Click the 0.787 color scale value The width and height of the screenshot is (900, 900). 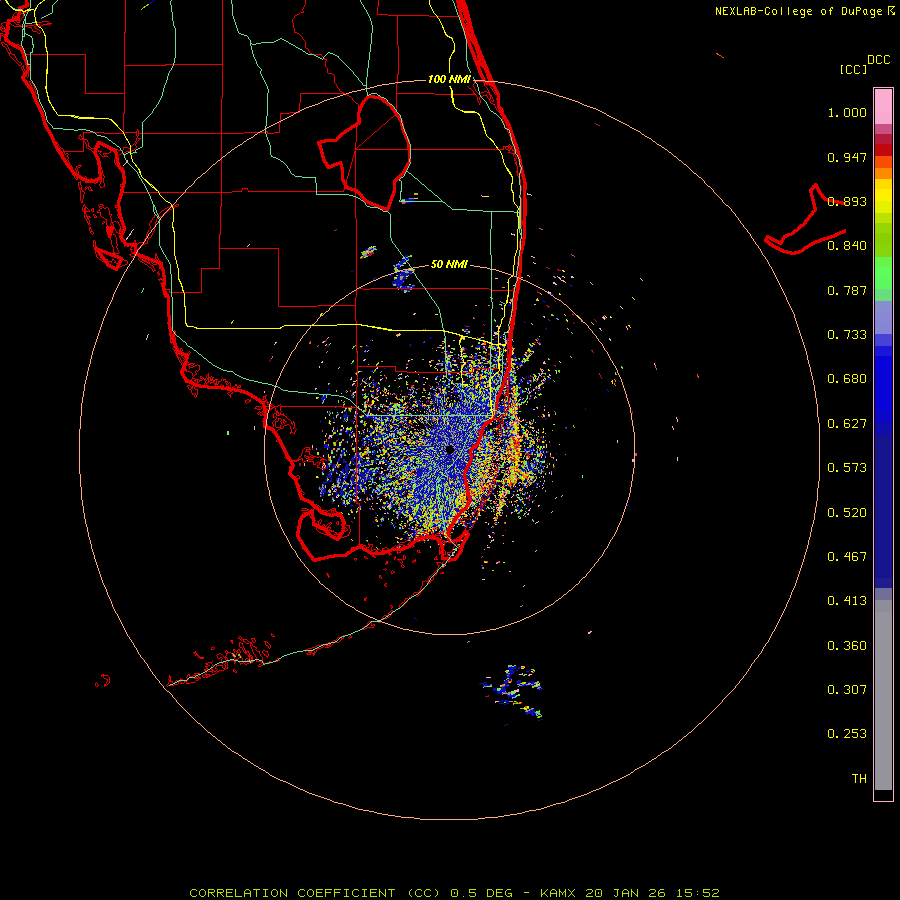click(847, 290)
